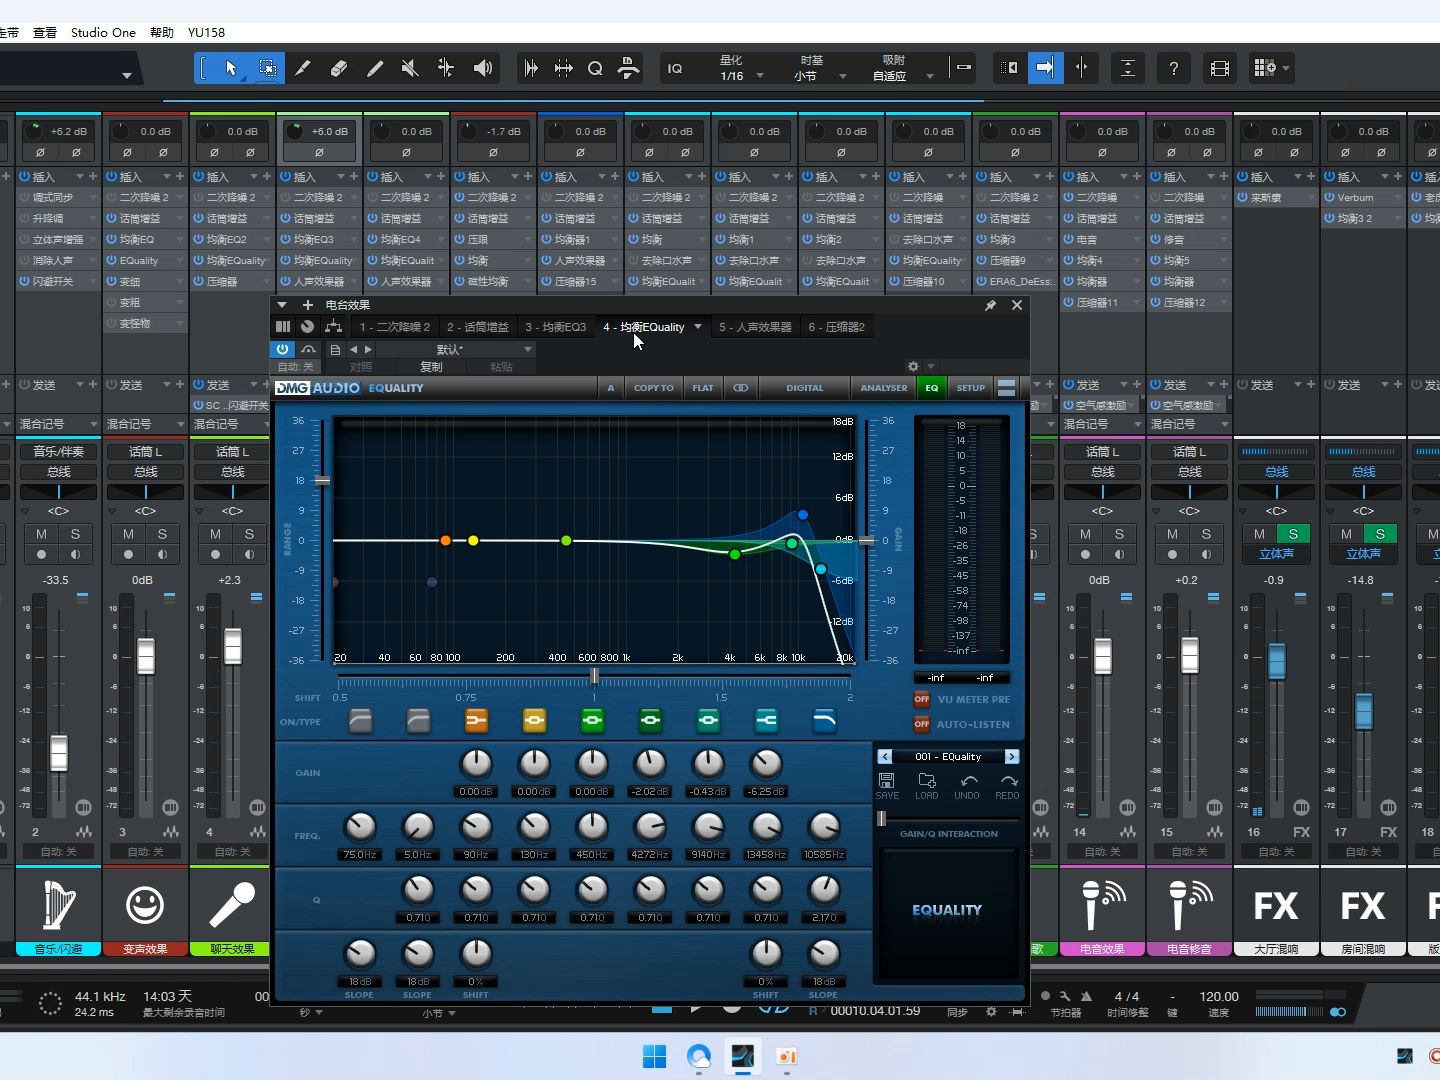Image resolution: width=1440 pixels, height=1080 pixels.
Task: Open dropdown arrow next to 均衡EQuality tab
Action: 698,327
